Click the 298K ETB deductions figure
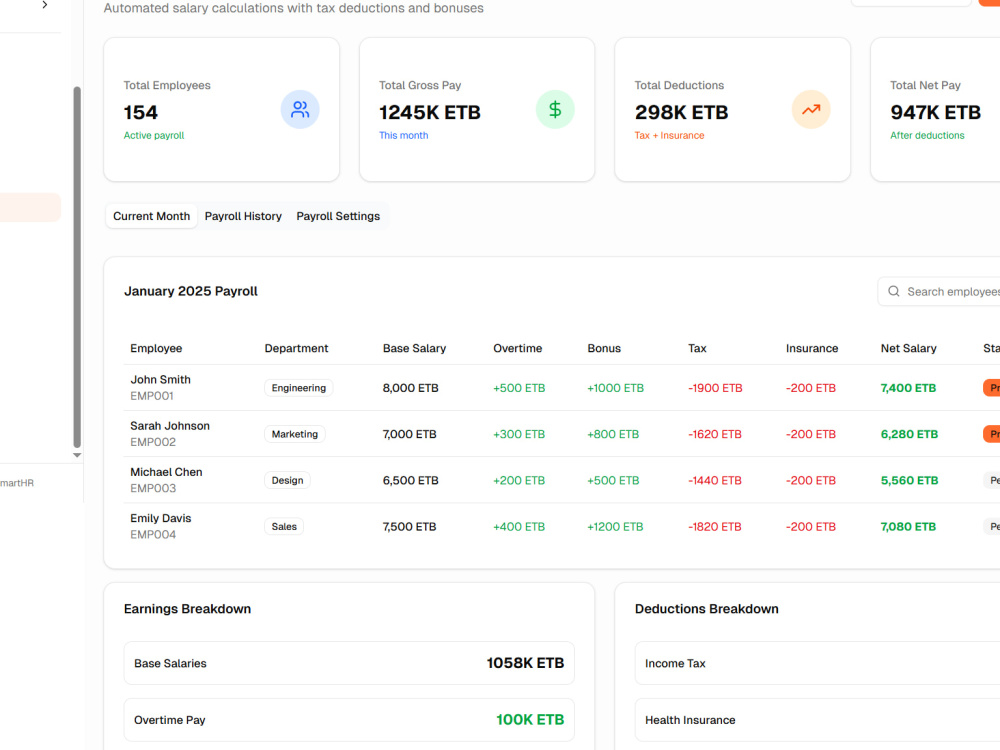The height and width of the screenshot is (750, 1000). (x=681, y=112)
